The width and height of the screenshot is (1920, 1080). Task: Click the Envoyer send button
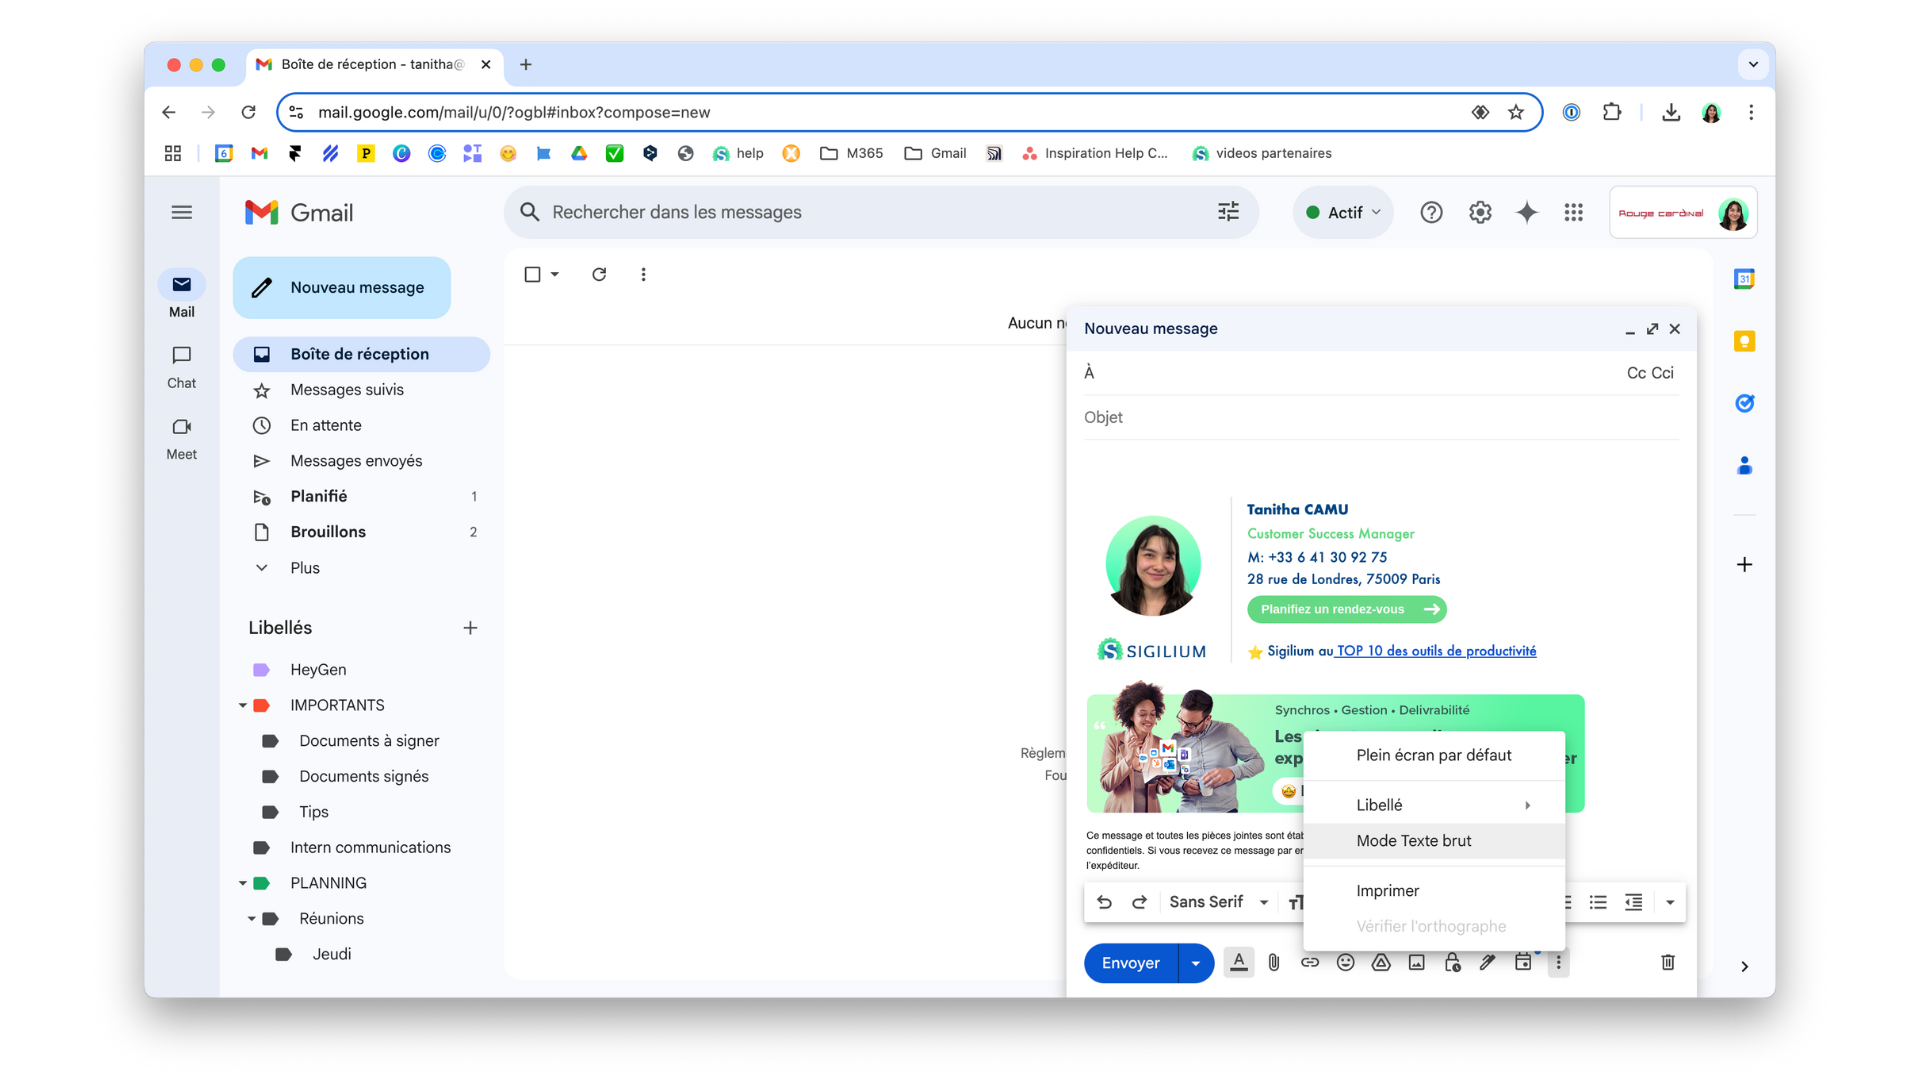click(x=1130, y=963)
